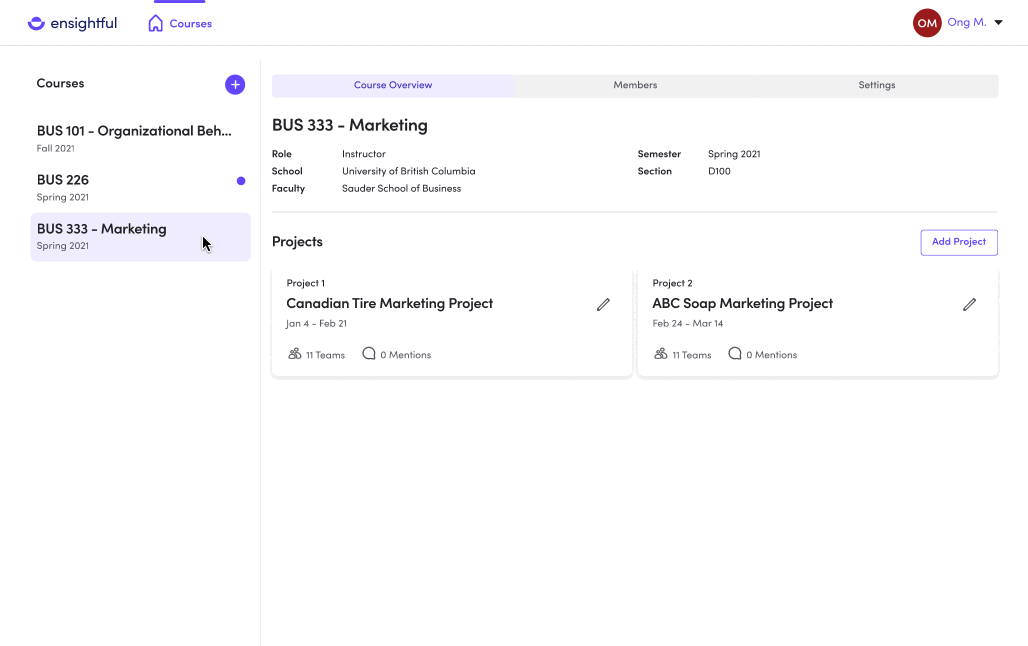The width and height of the screenshot is (1028, 646).
Task: Open Canadian Tire Marketing Project title
Action: click(x=389, y=304)
